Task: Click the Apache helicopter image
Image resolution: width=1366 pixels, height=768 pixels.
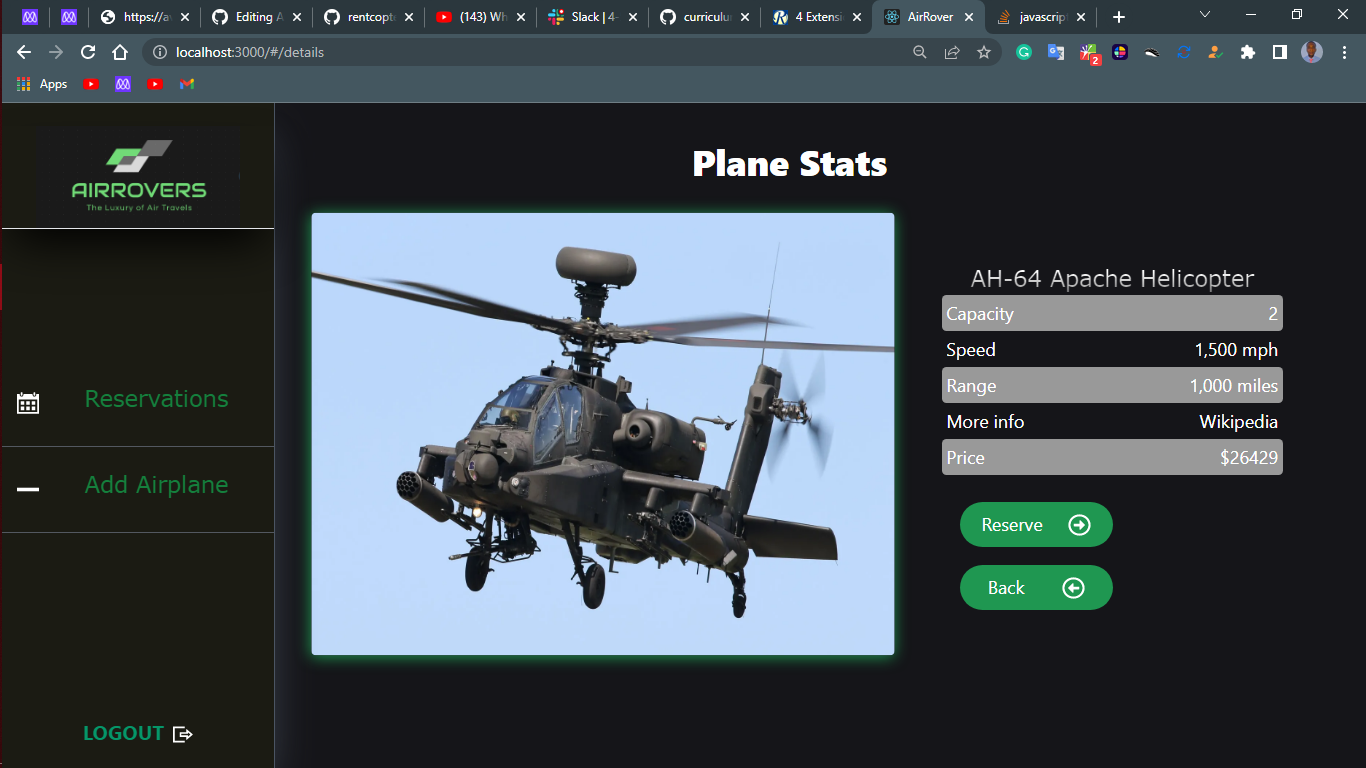Action: 603,433
